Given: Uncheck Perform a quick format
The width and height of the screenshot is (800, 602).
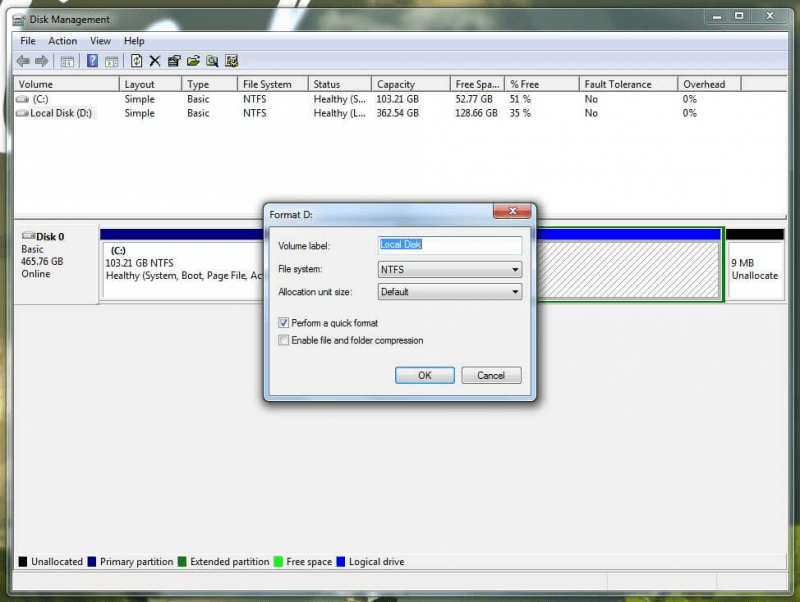Looking at the screenshot, I should click(x=284, y=323).
